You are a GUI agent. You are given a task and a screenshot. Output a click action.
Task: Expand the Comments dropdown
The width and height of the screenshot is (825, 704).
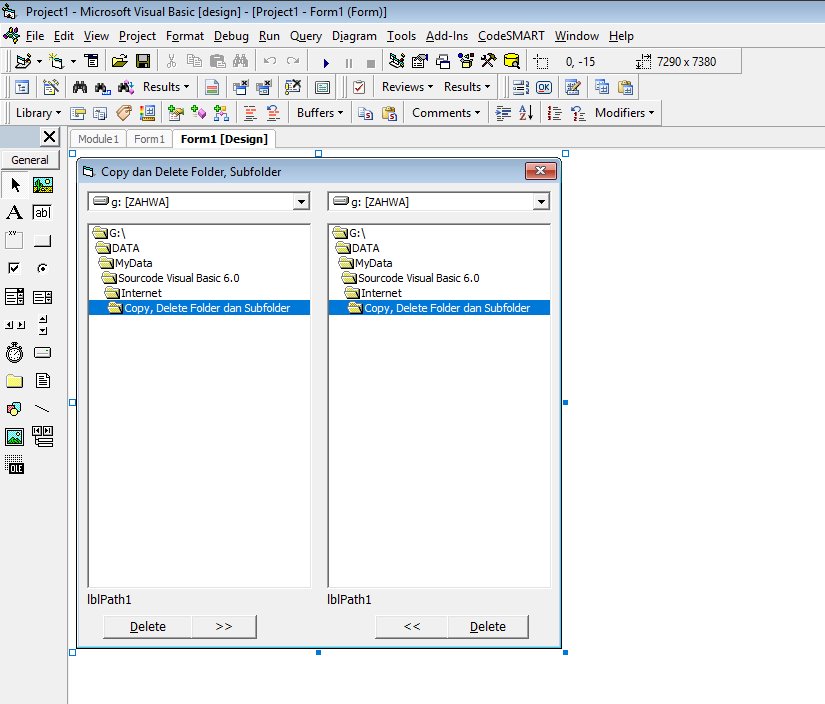point(446,113)
